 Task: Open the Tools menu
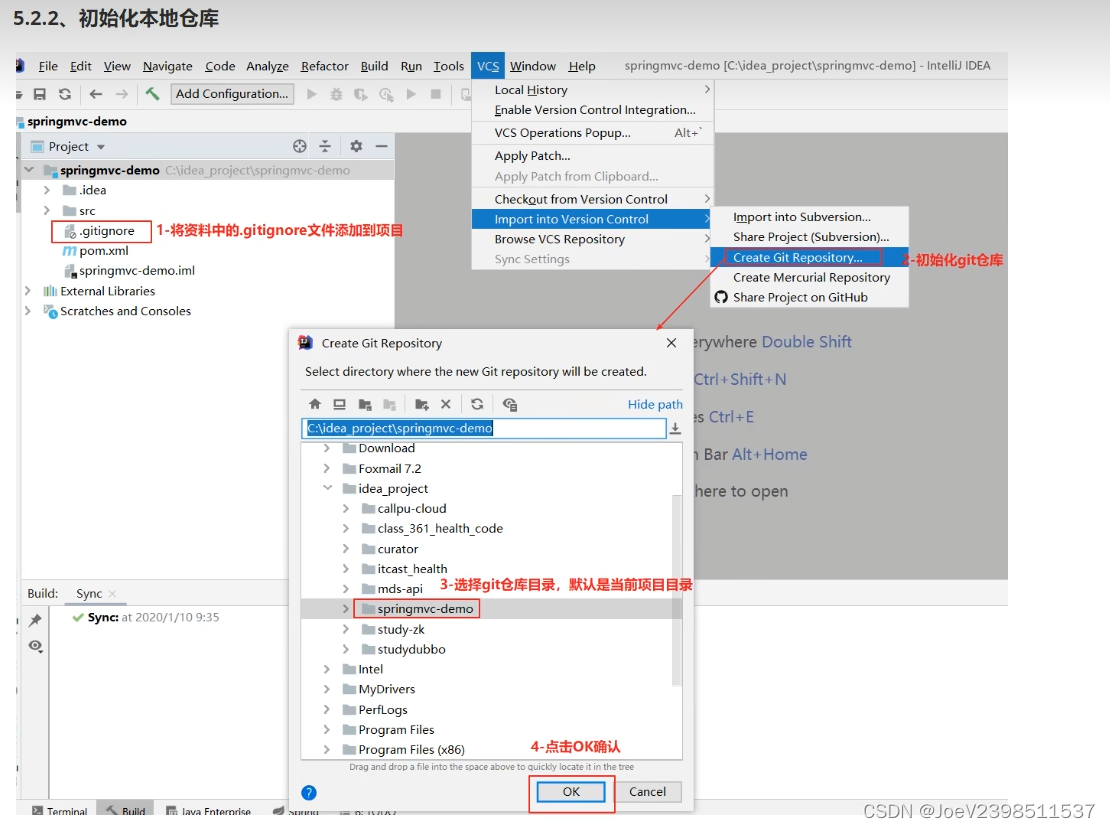click(x=449, y=66)
